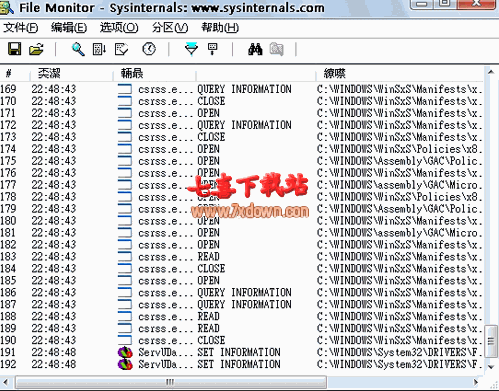Click the time column header above the timestamps
This screenshot has height=391, width=499.
[71, 74]
